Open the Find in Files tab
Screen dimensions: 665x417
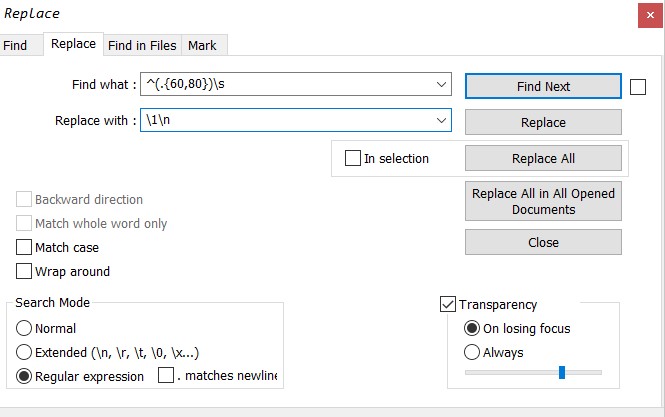(x=142, y=45)
